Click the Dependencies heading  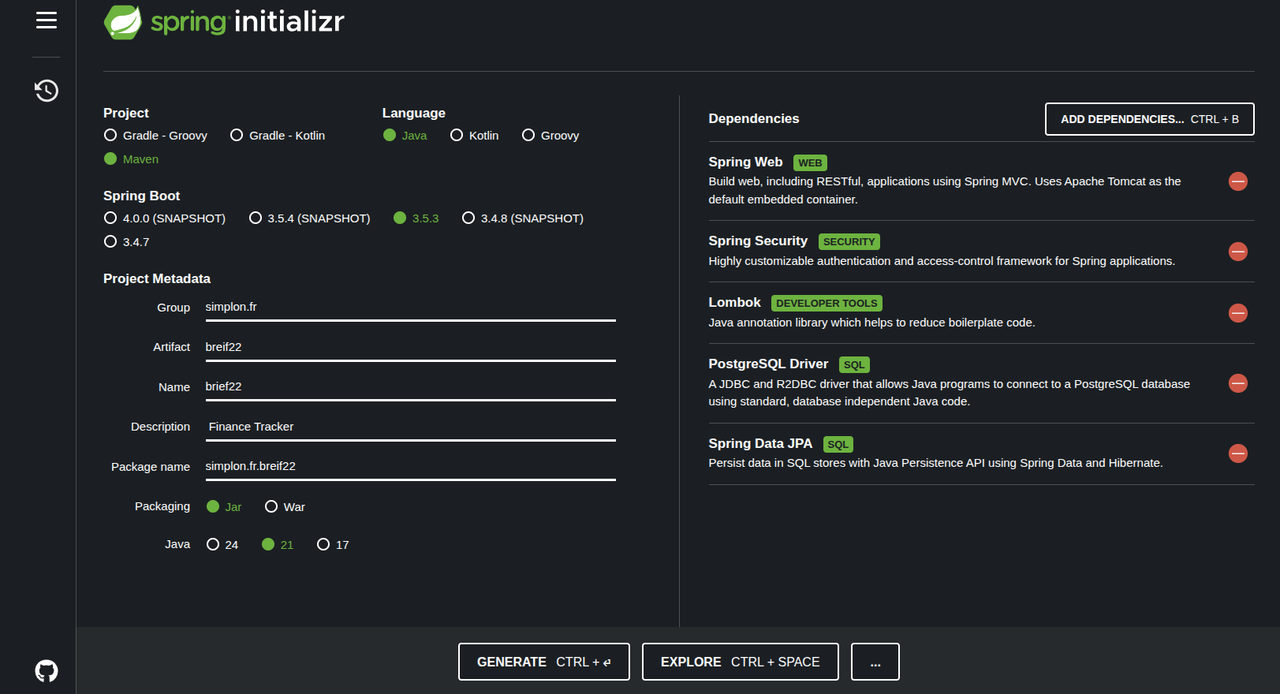click(x=754, y=119)
